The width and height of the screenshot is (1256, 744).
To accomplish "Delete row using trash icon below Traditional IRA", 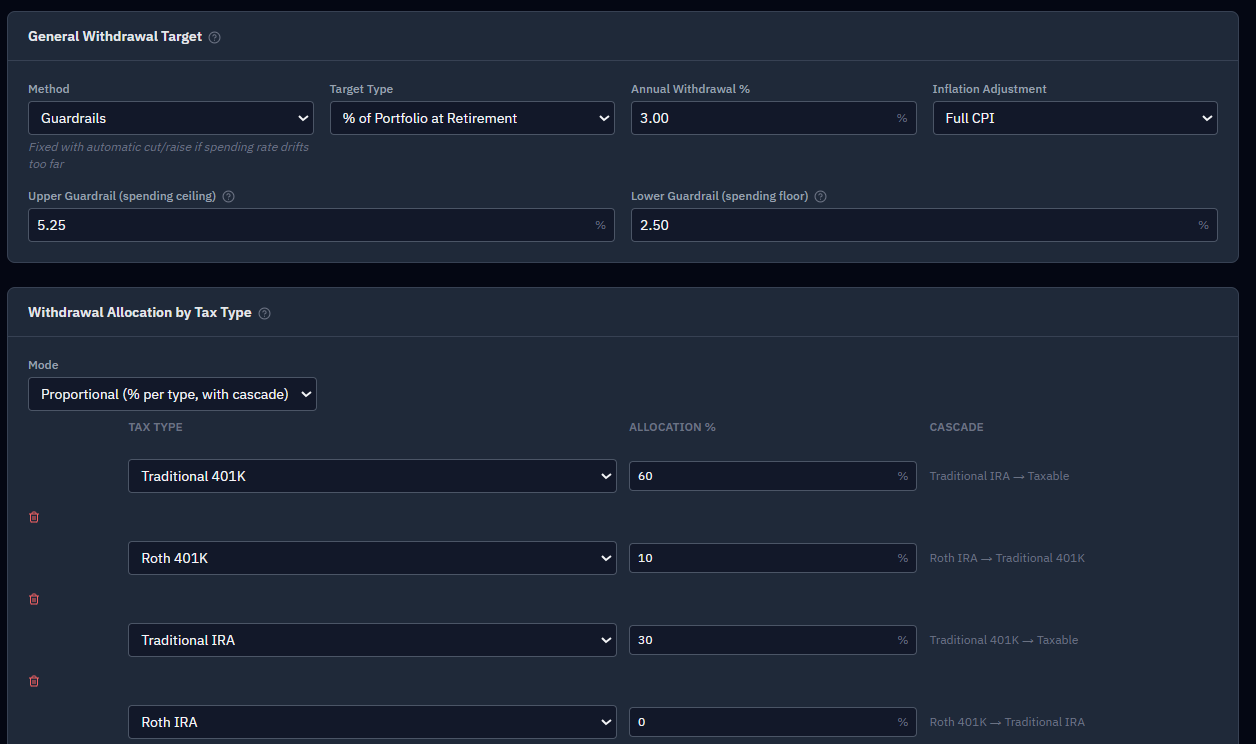I will tap(34, 681).
